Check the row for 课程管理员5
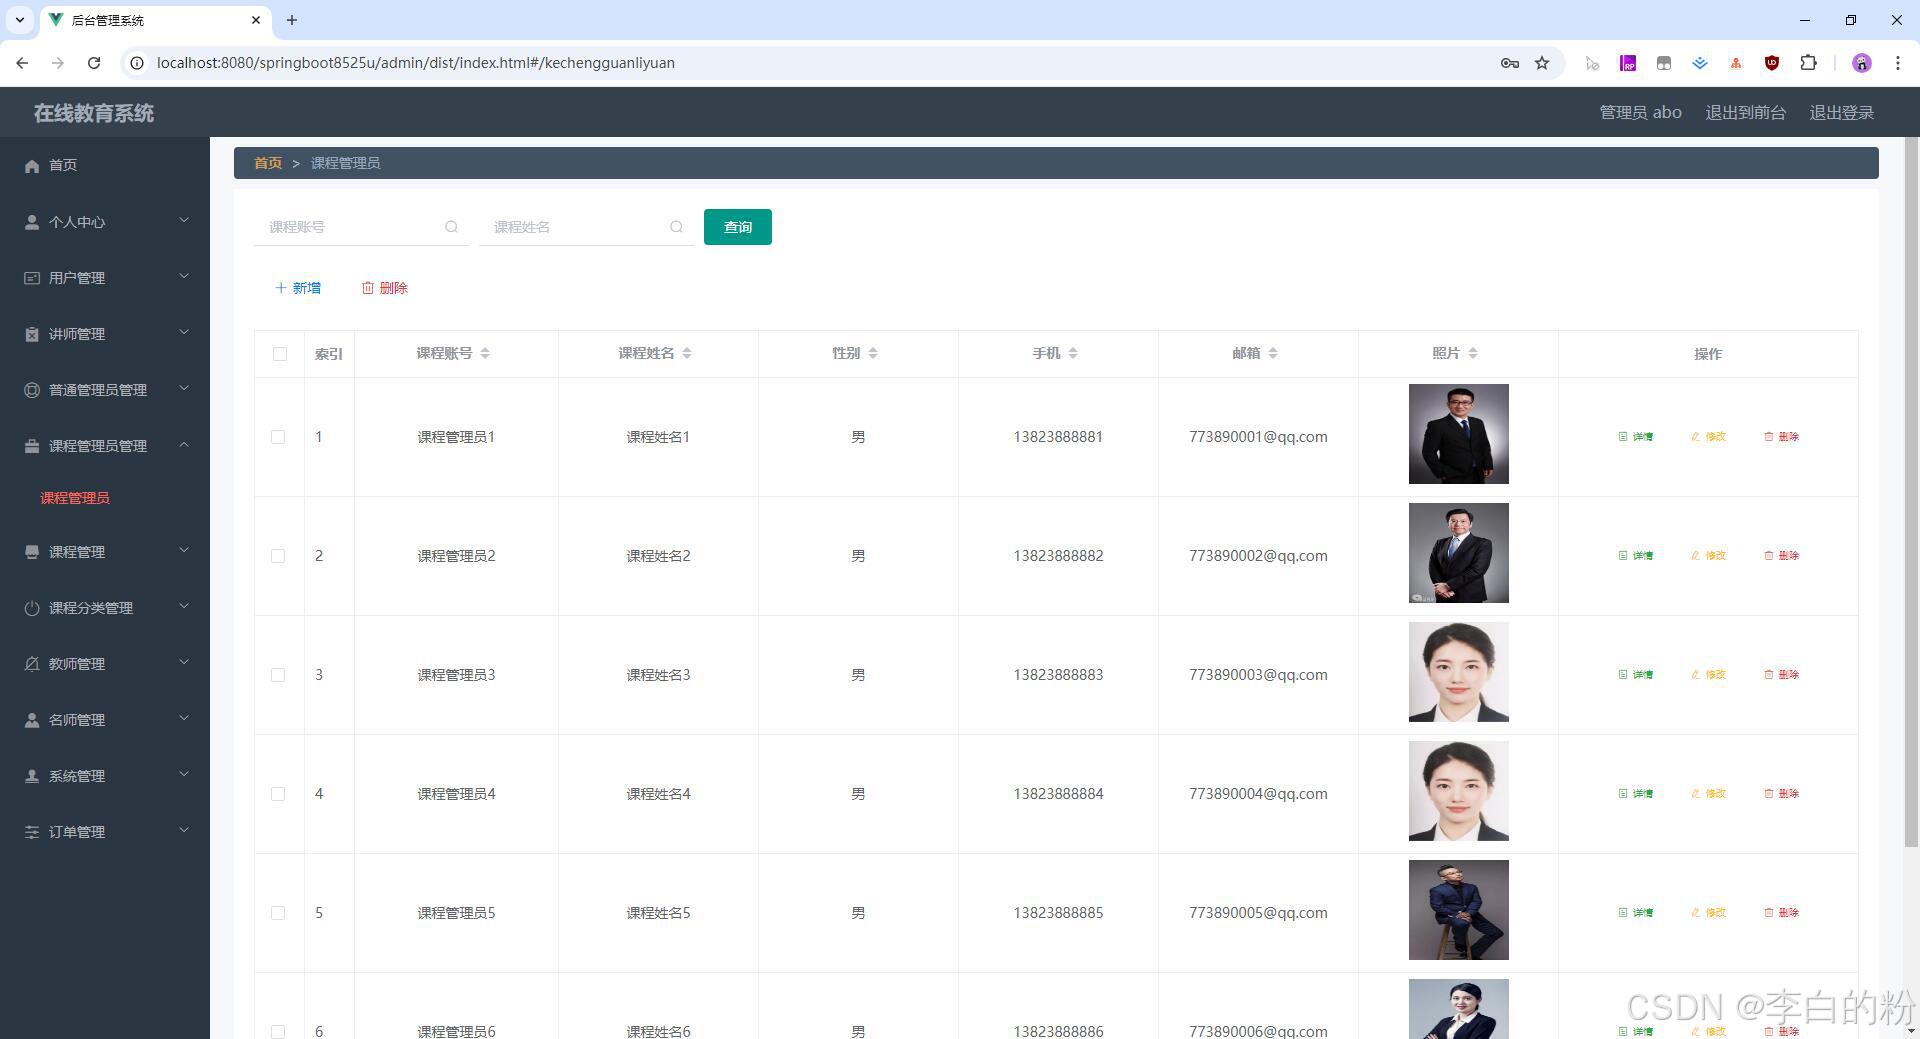 (278, 913)
